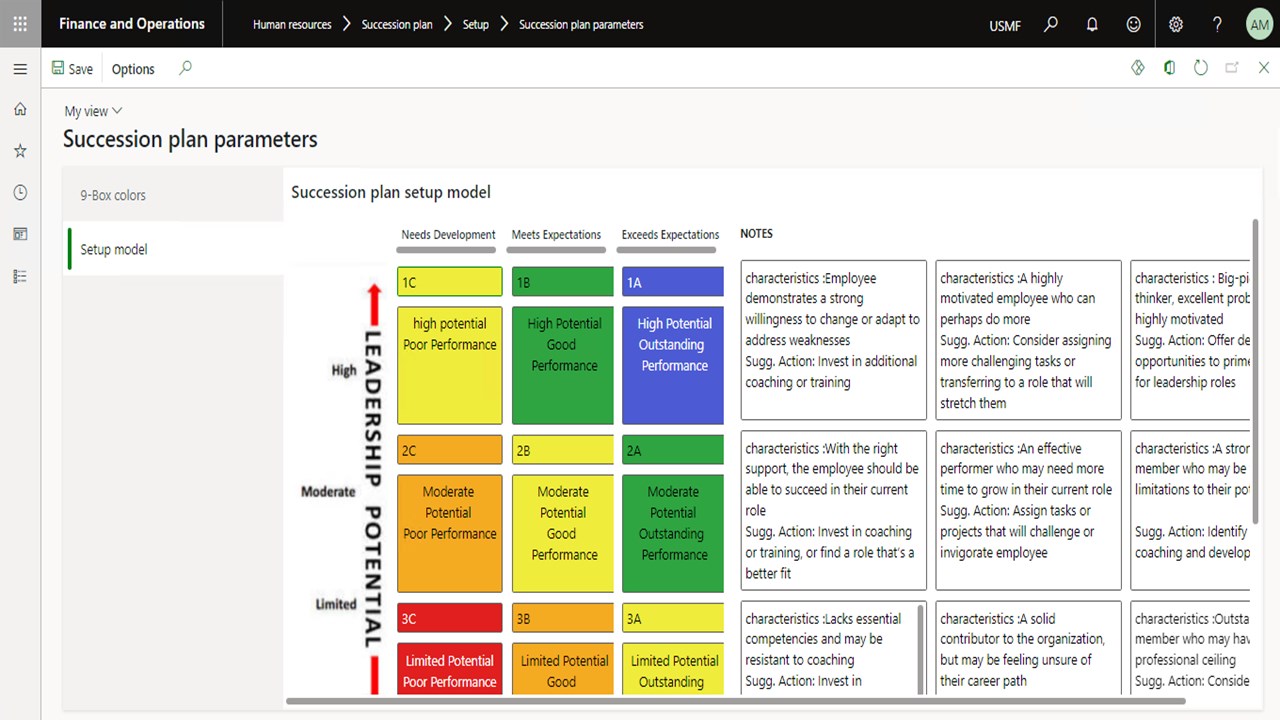The height and width of the screenshot is (720, 1280).
Task: Click the yellow 2B box label
Action: click(x=563, y=450)
